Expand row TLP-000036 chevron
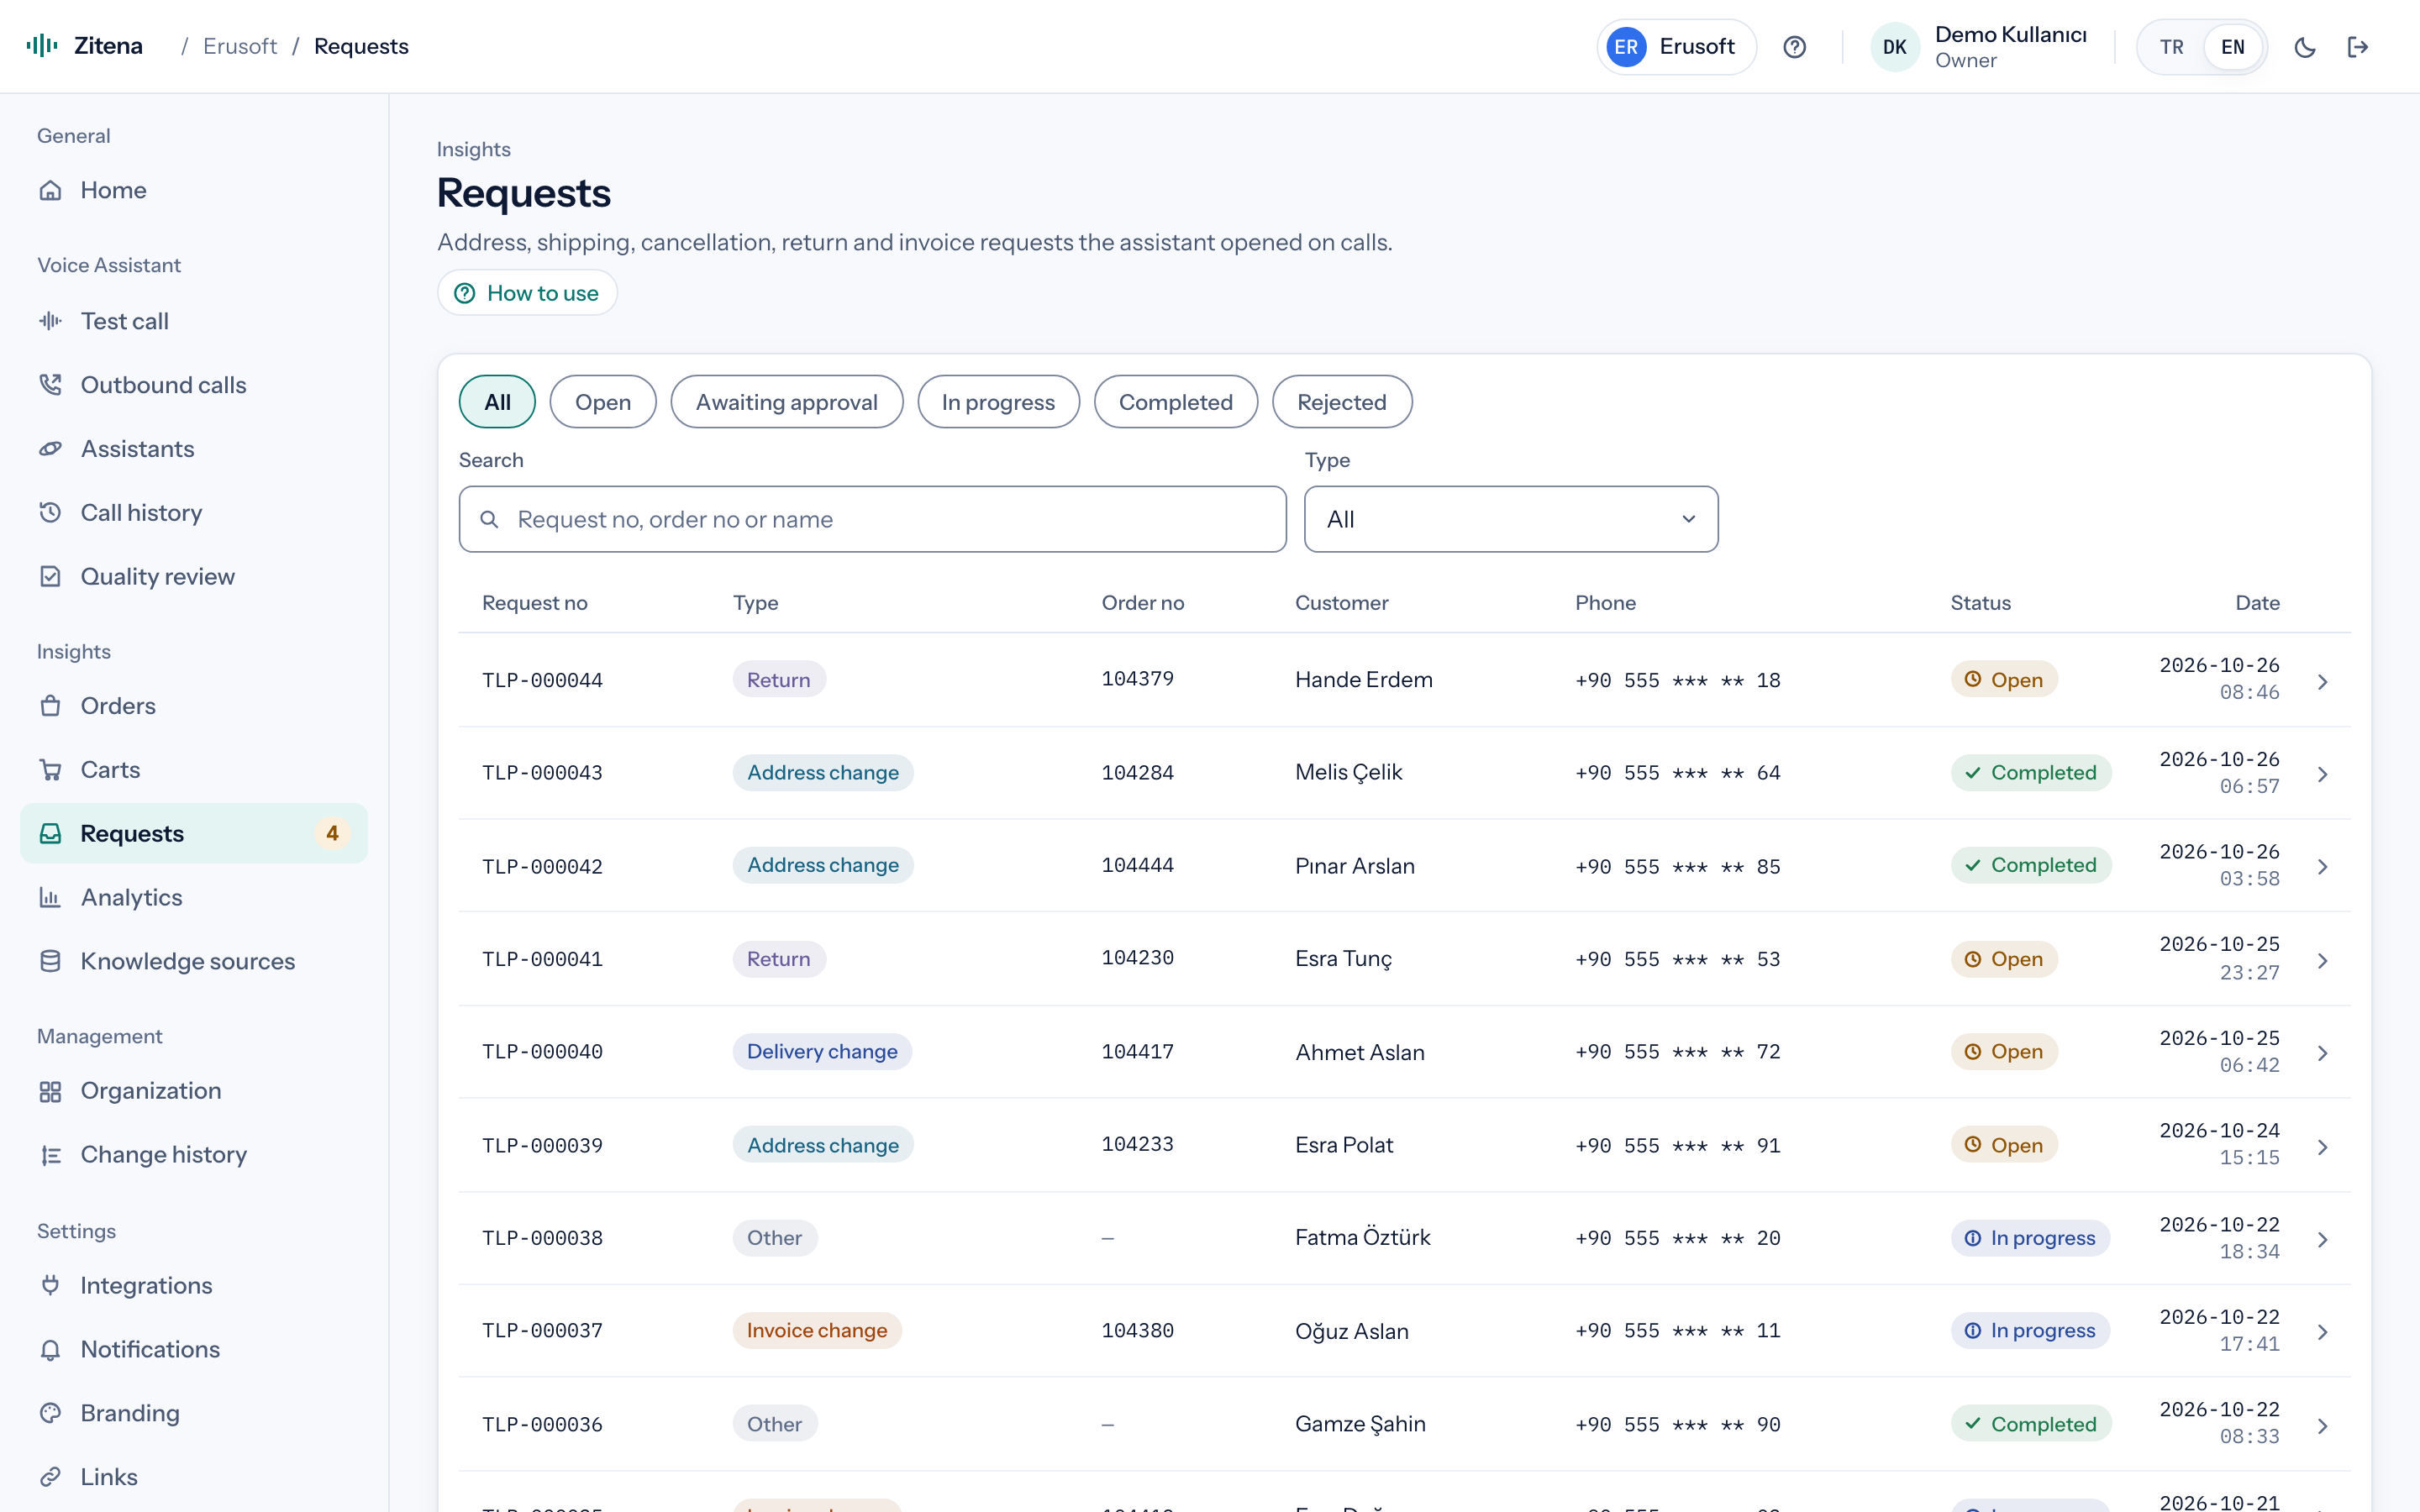This screenshot has width=2420, height=1512. click(x=2323, y=1426)
